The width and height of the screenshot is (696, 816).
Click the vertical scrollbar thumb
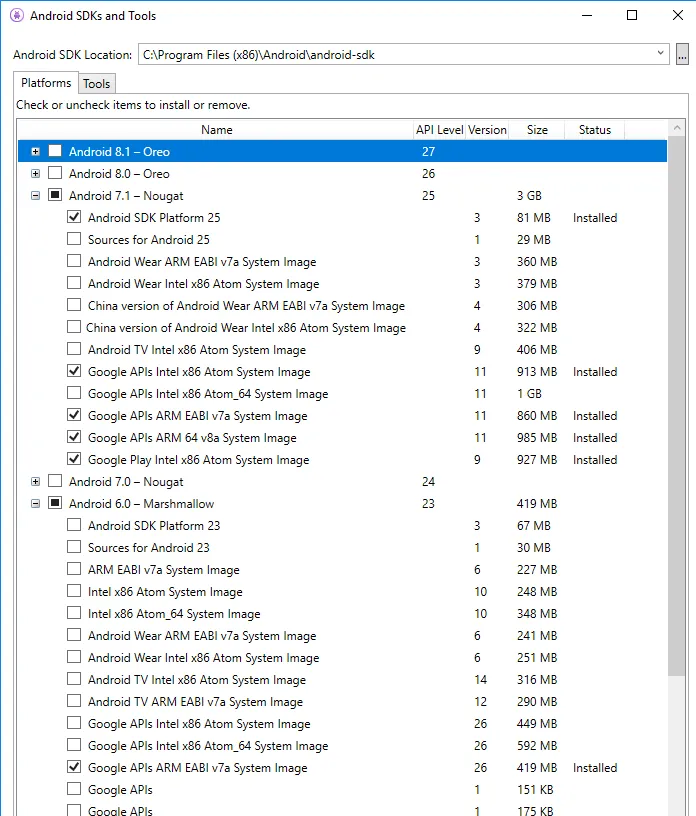pos(677,406)
